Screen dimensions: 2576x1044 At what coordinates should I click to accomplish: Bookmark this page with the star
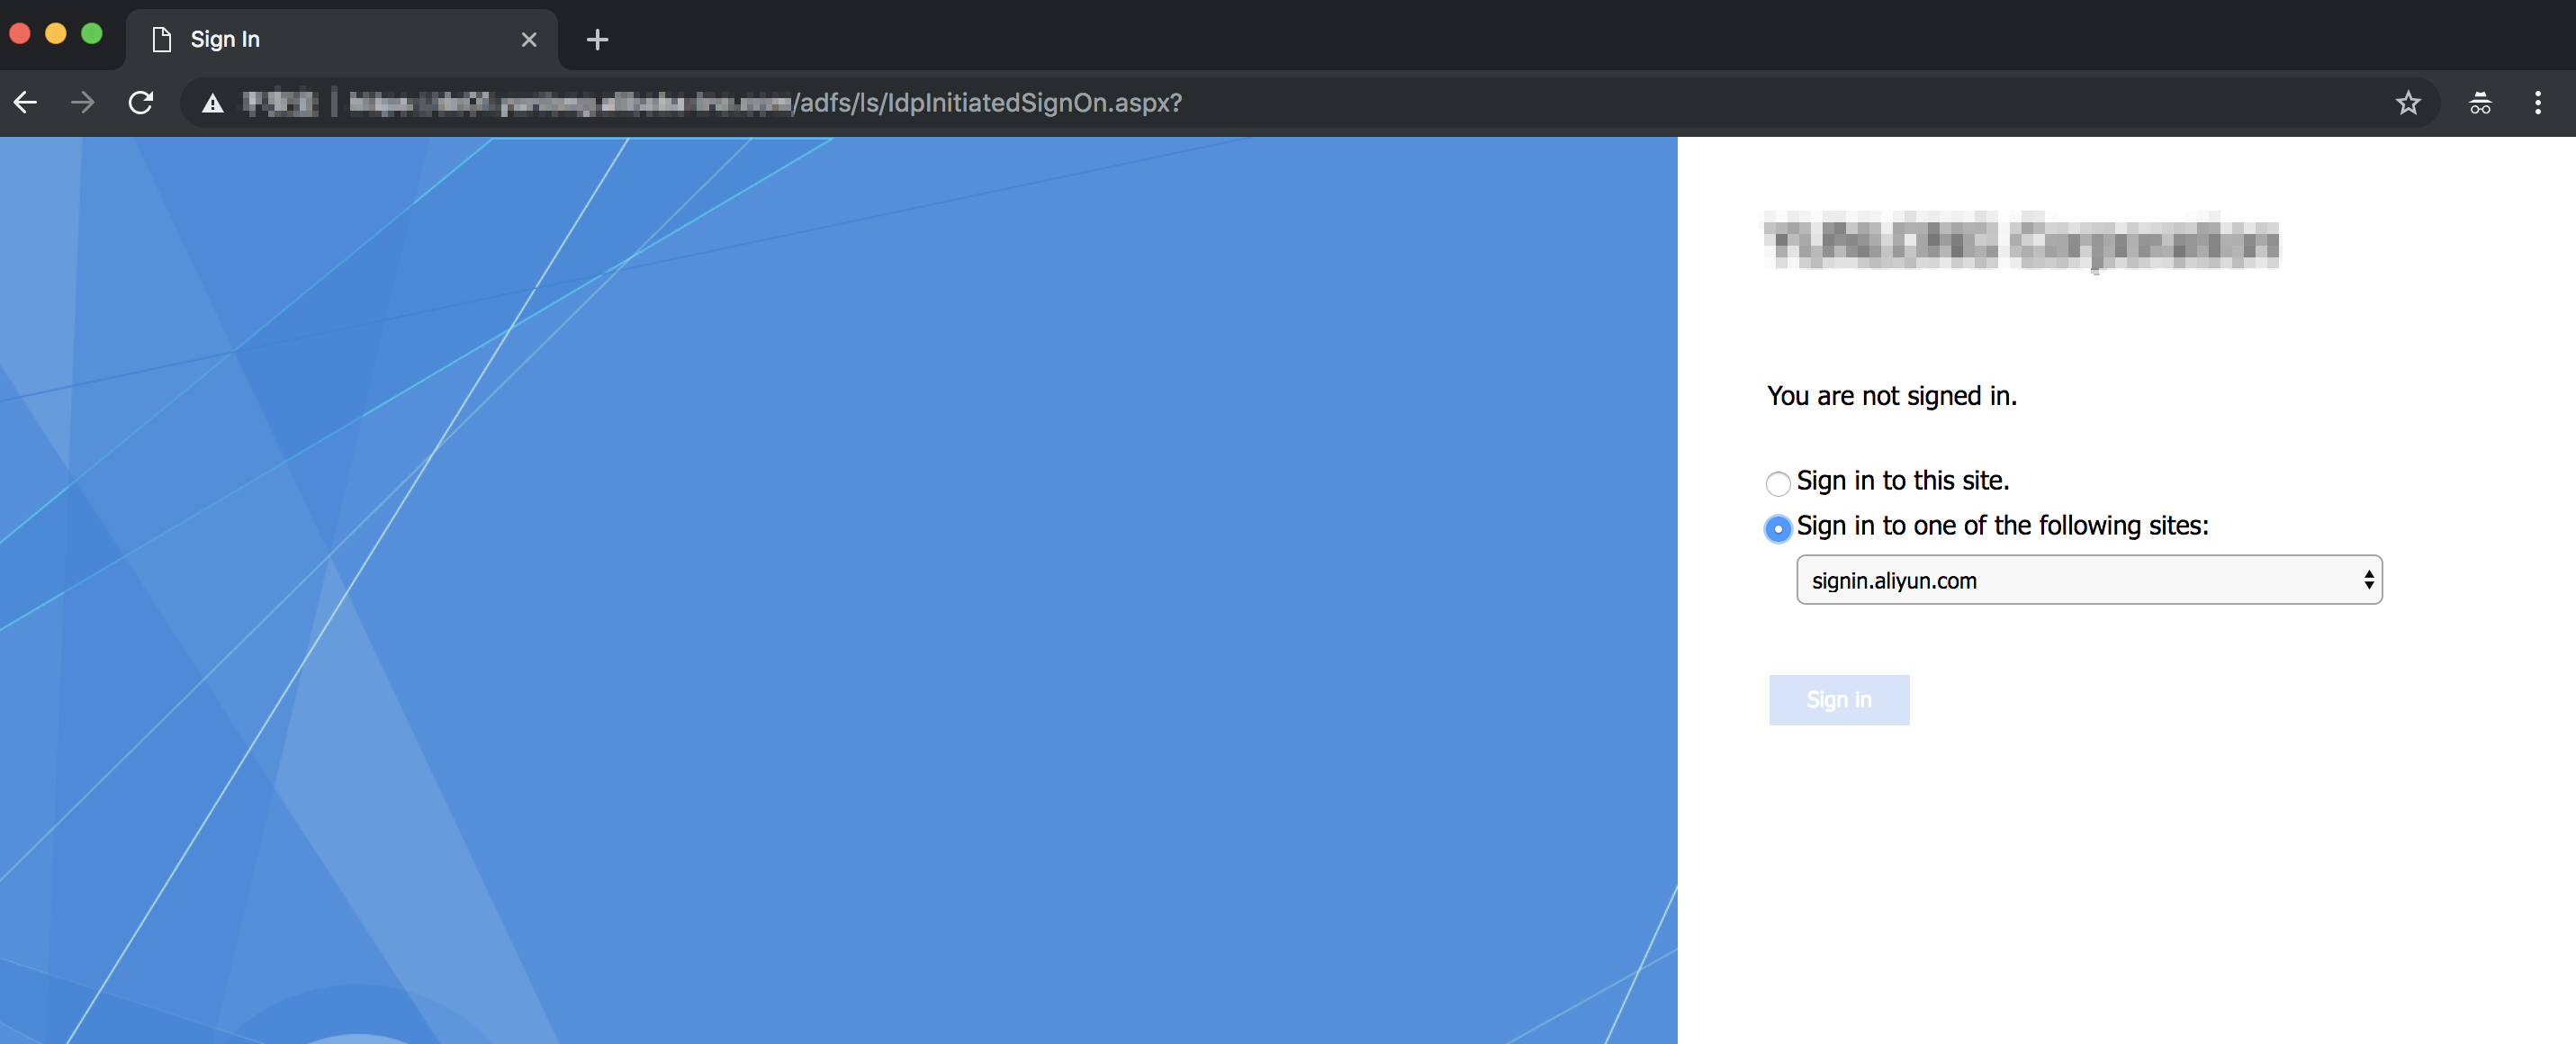point(2408,102)
